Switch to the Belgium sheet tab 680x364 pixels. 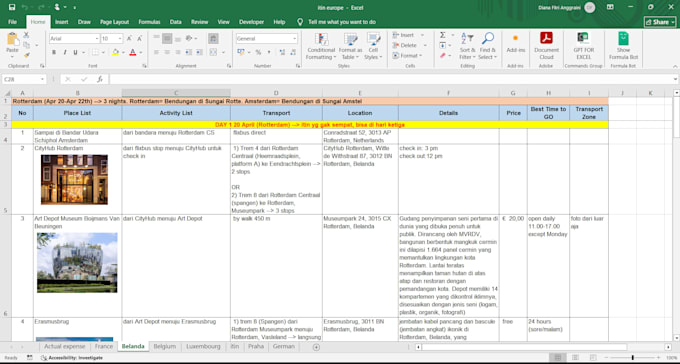click(x=165, y=346)
